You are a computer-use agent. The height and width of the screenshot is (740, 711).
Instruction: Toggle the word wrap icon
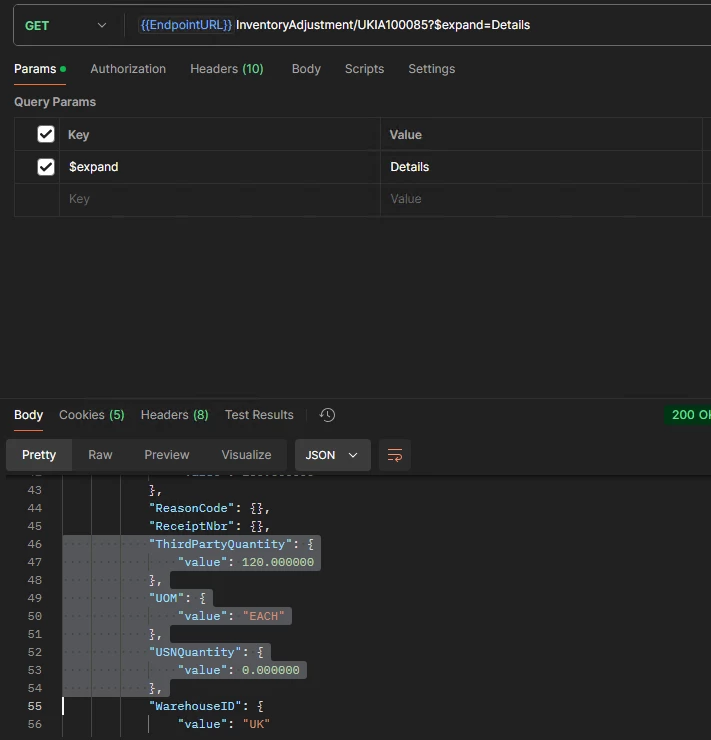395,455
